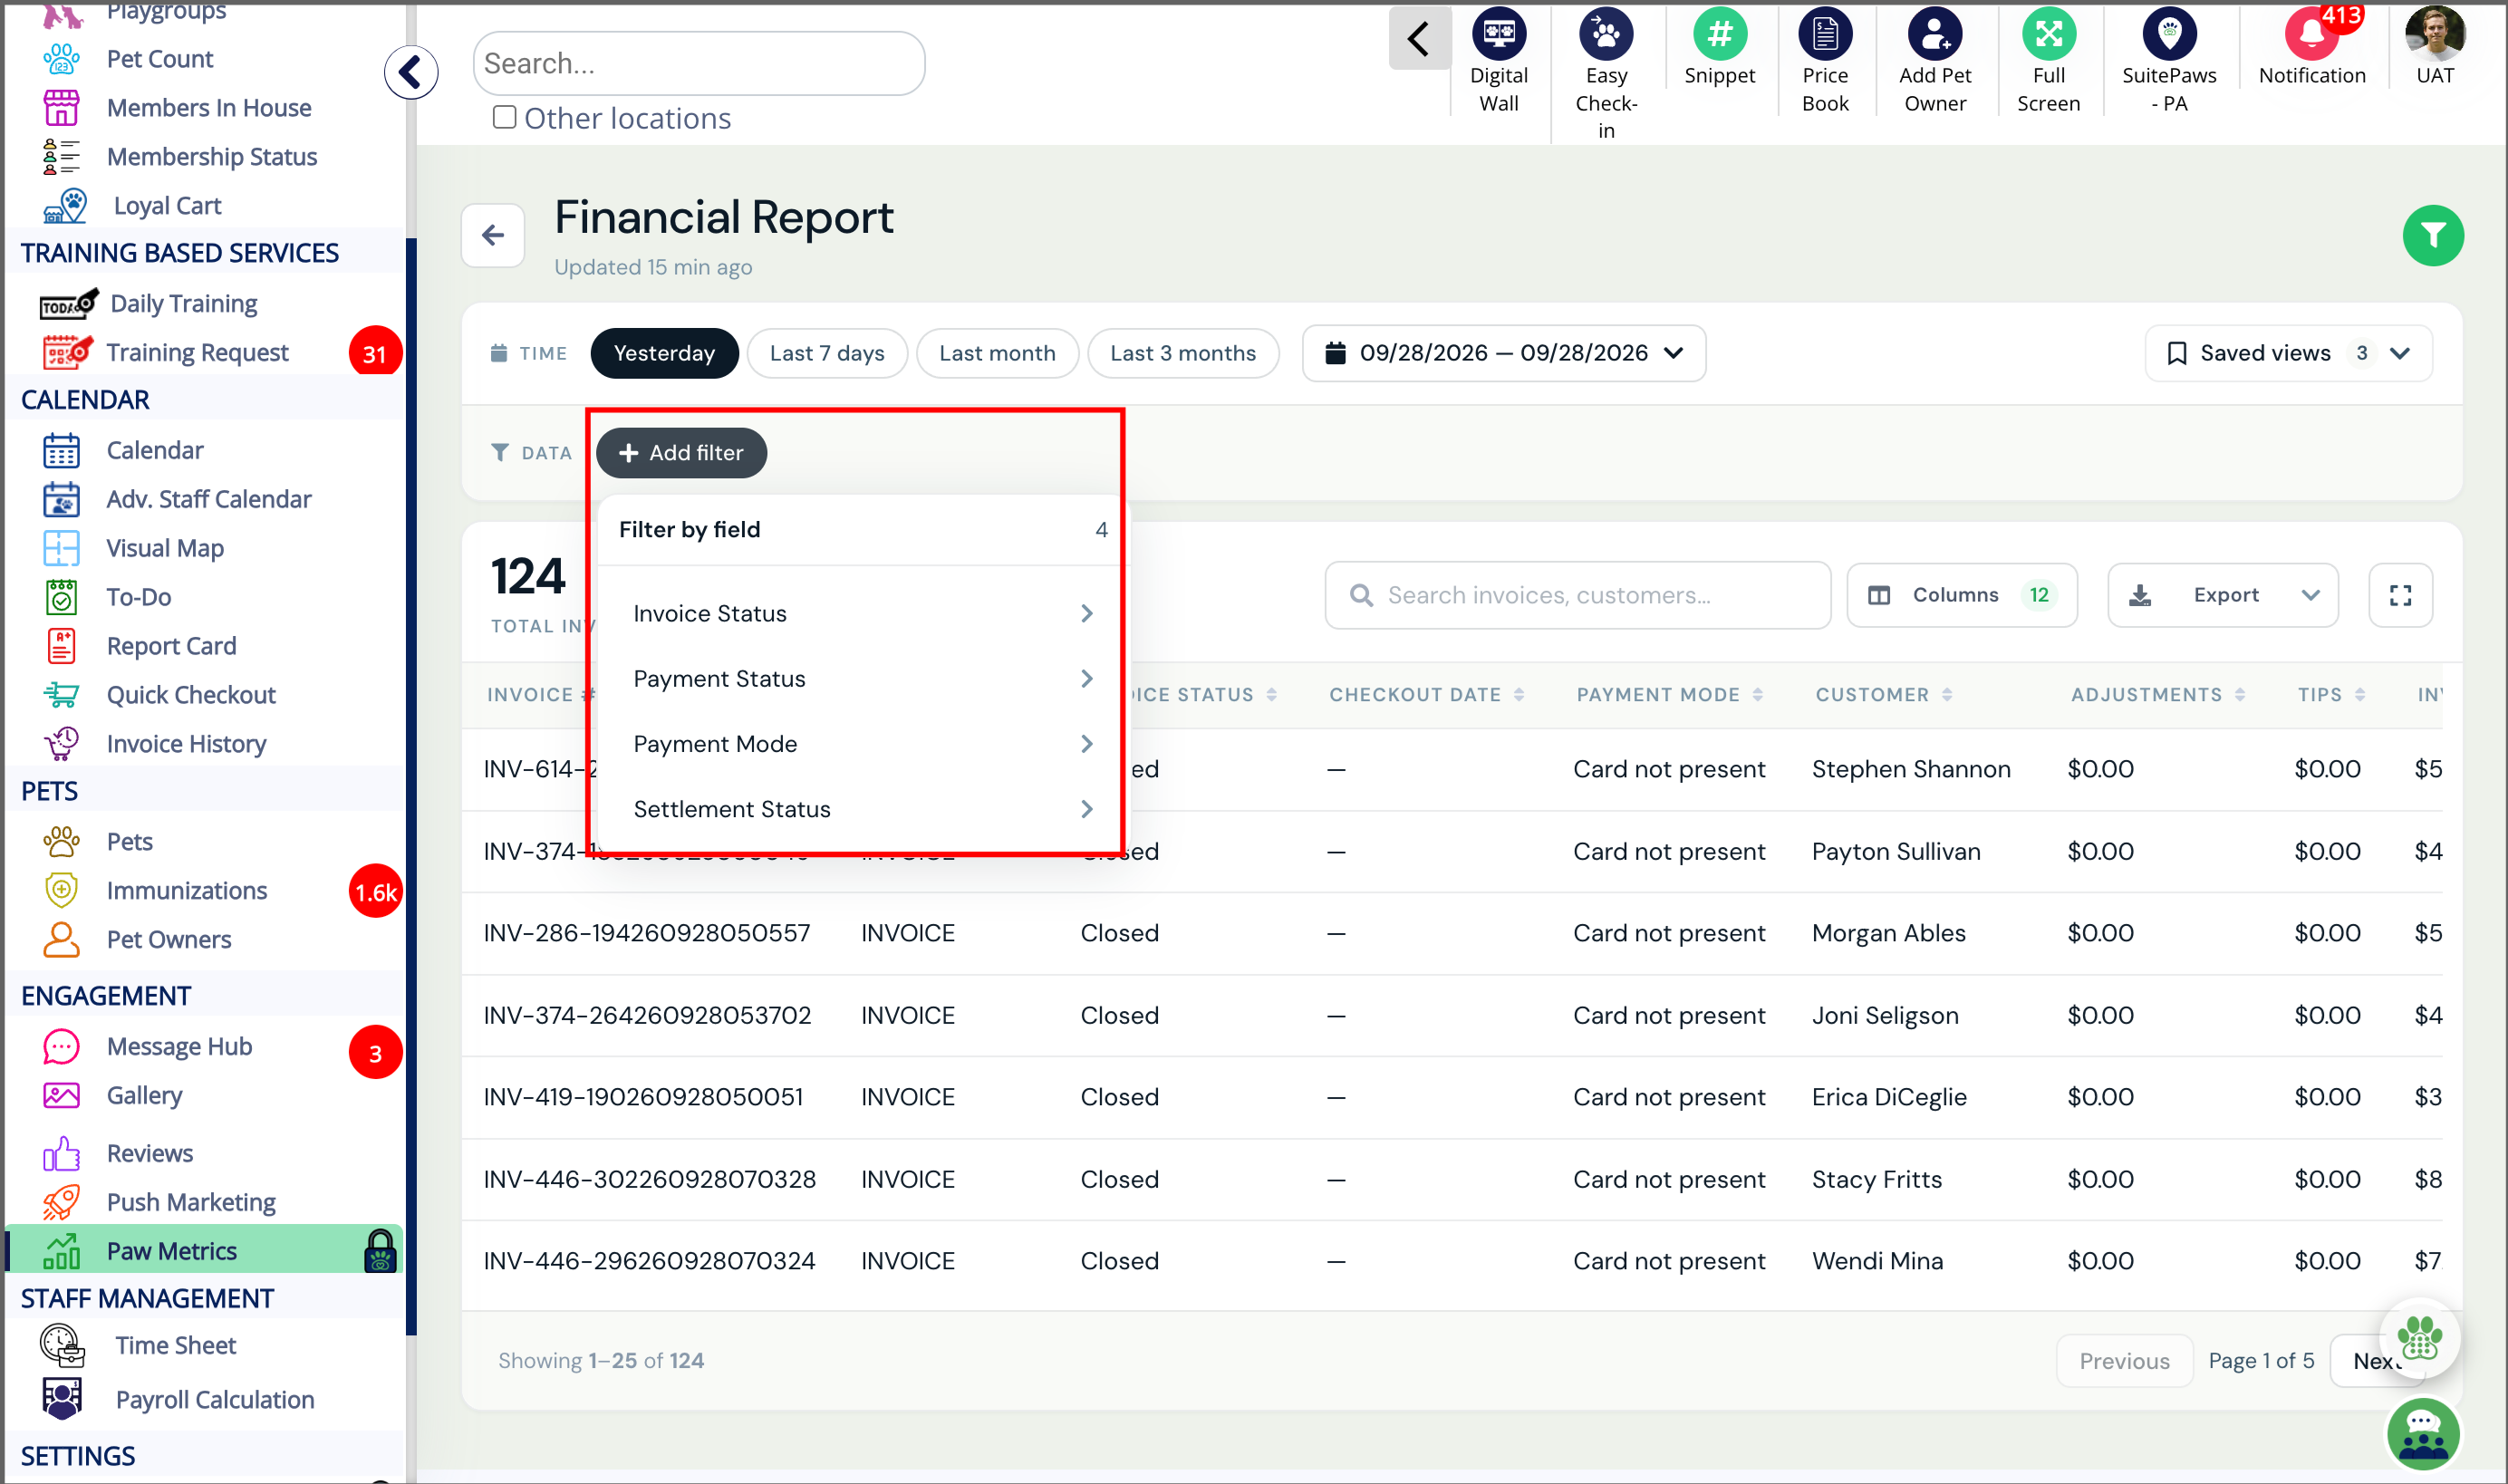The height and width of the screenshot is (1484, 2508).
Task: Click the Previous page button
Action: coord(2124,1360)
